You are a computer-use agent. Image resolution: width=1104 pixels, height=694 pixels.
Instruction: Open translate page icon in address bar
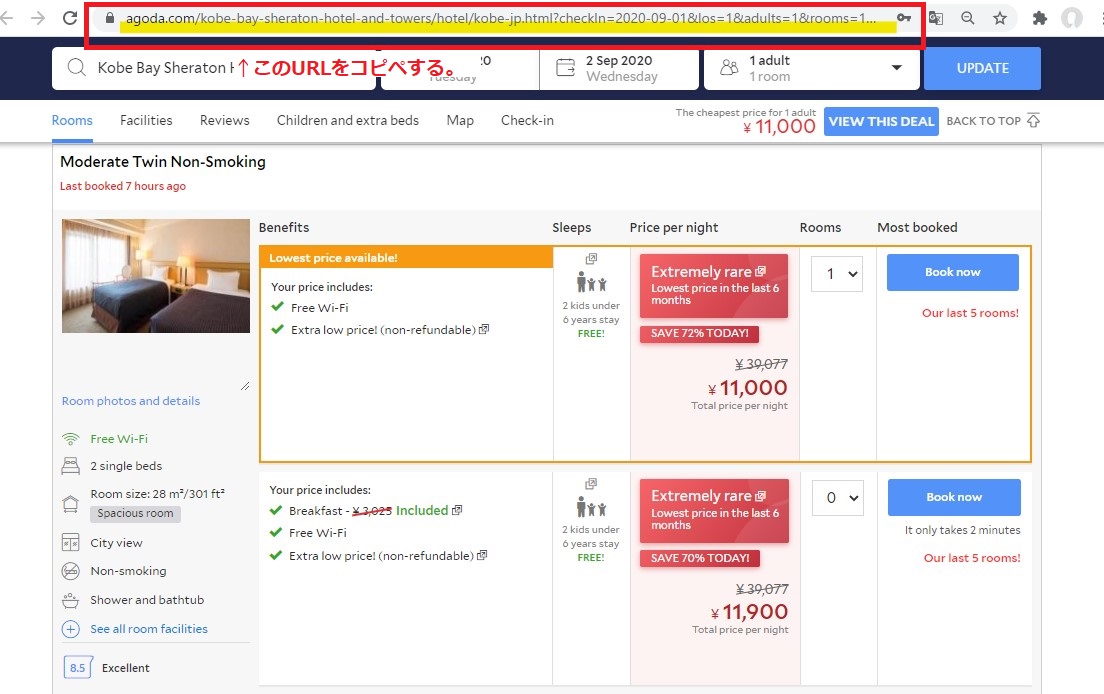click(936, 18)
